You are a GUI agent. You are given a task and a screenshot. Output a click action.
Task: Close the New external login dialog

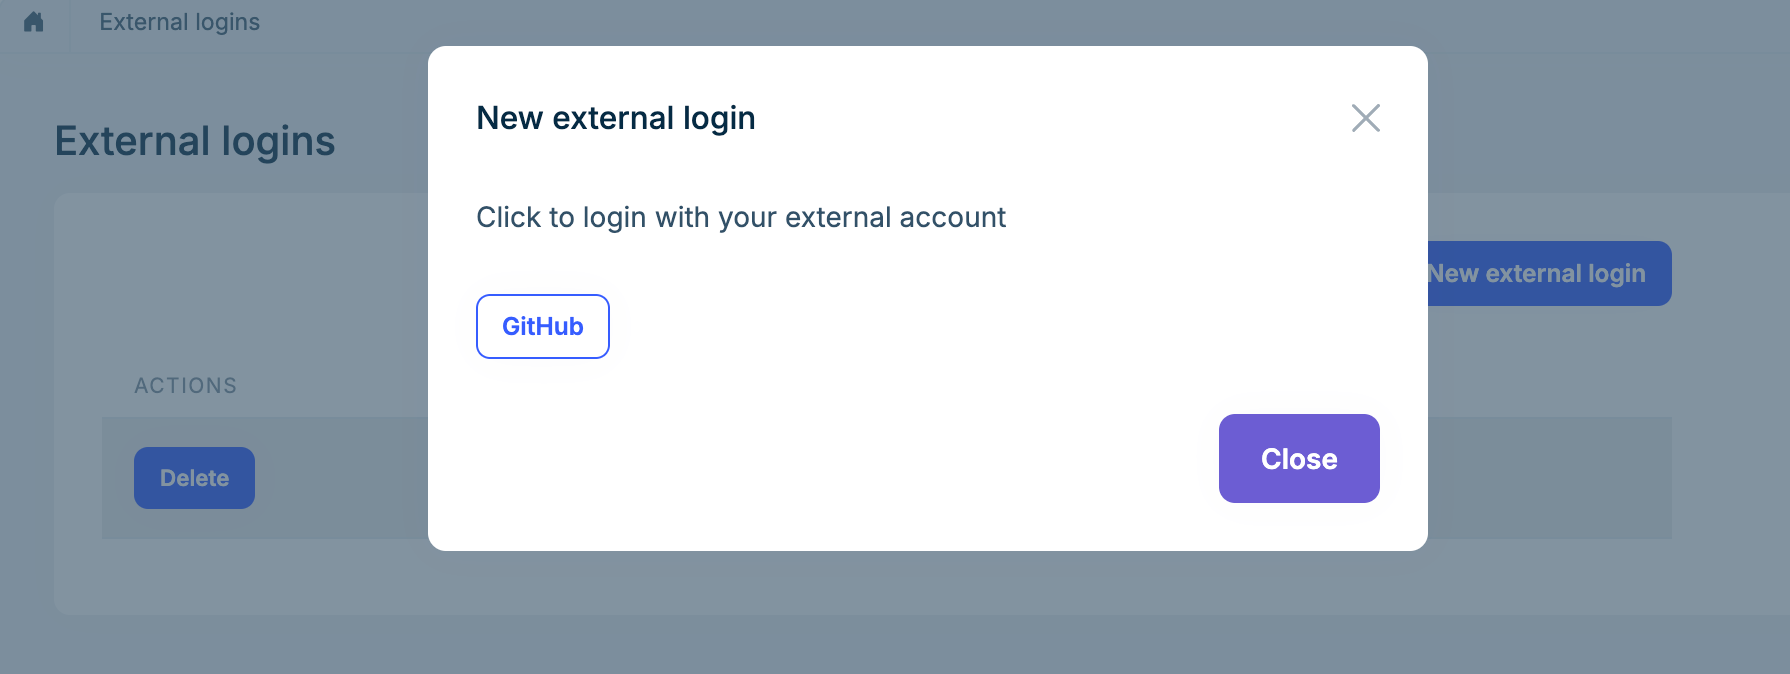[x=1298, y=458]
